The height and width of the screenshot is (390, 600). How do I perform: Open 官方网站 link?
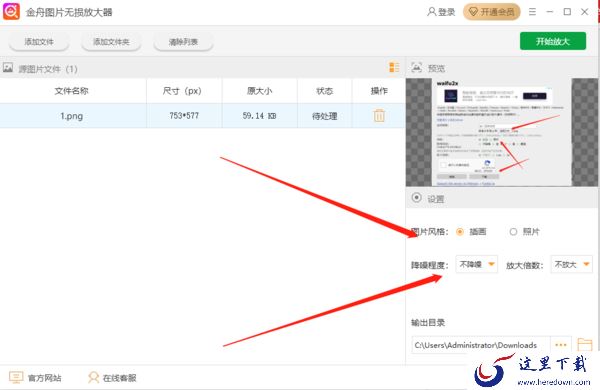tap(35, 378)
